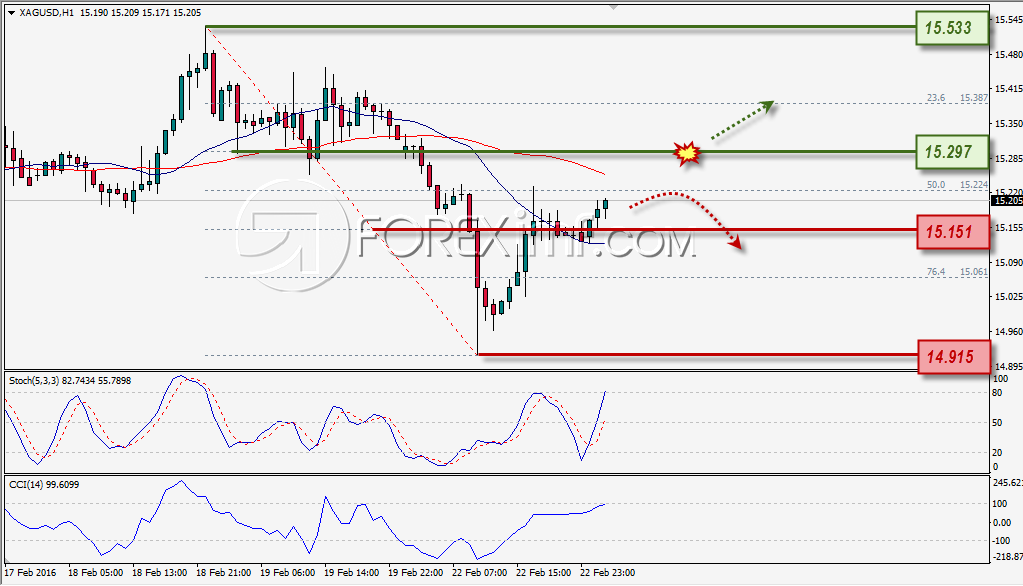Click the 18 Feb 21:00 time label
Screen dimensions: 1023x586
[x=223, y=573]
